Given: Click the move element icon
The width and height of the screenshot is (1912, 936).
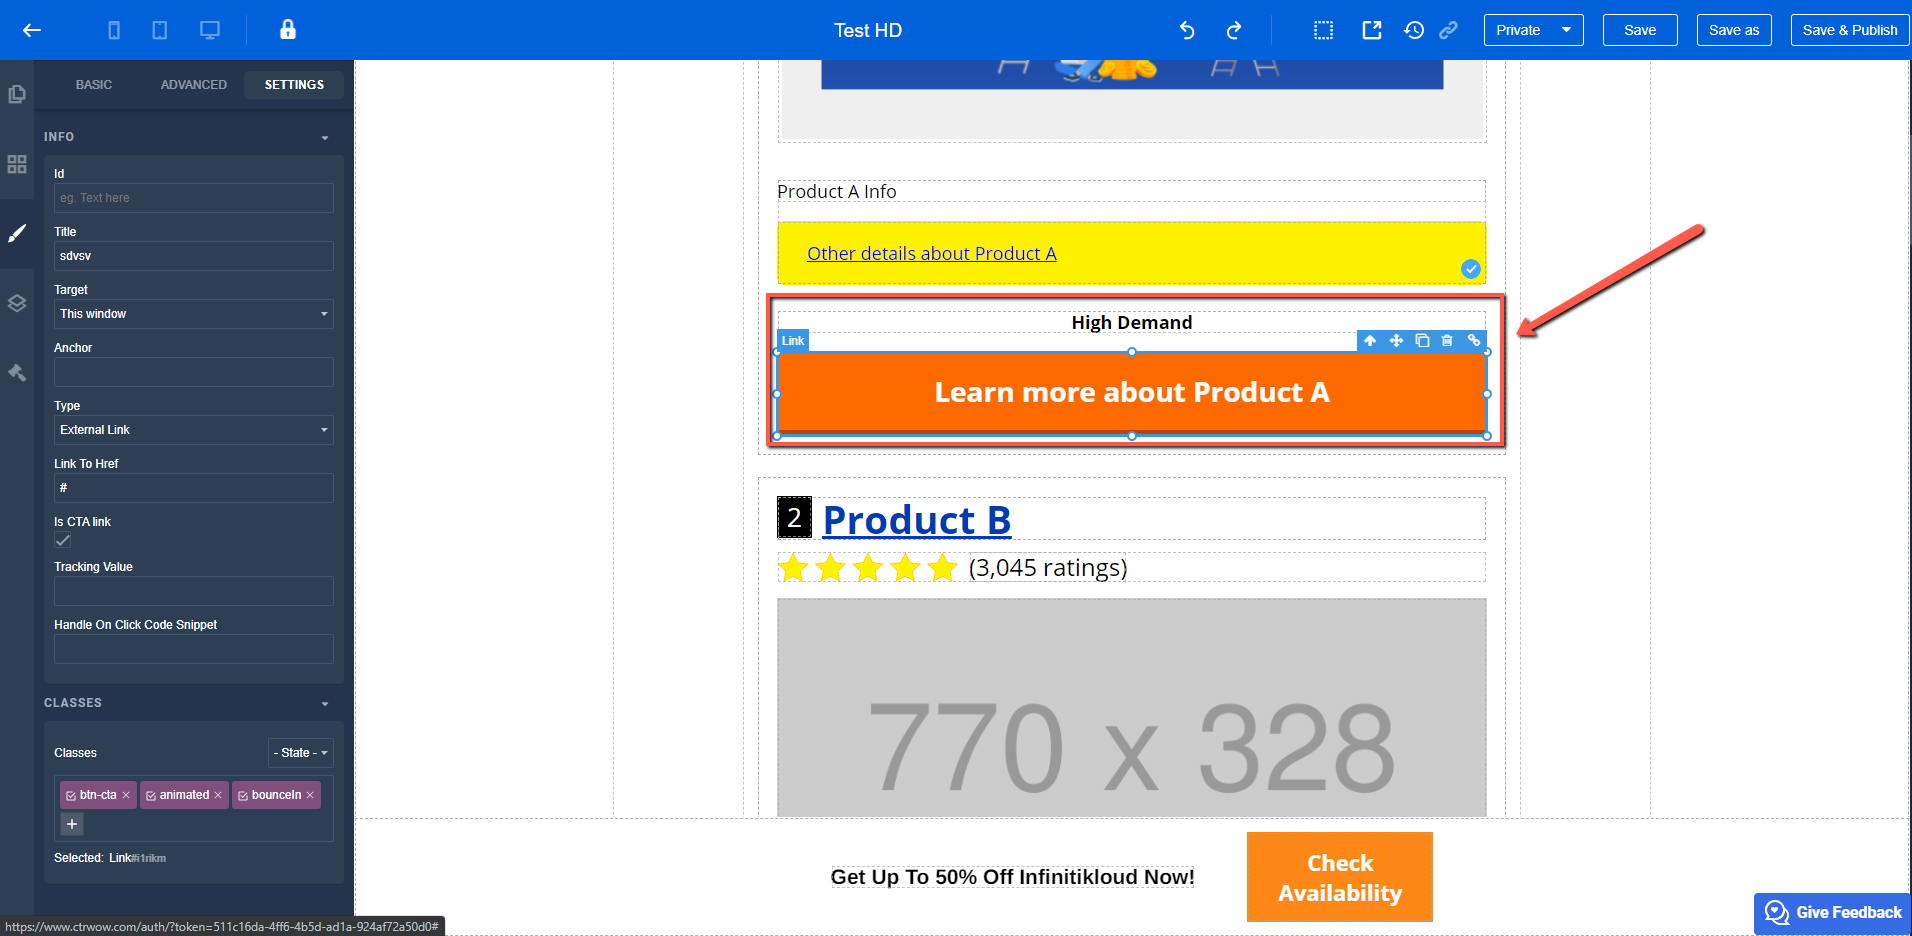Looking at the screenshot, I should (x=1396, y=341).
